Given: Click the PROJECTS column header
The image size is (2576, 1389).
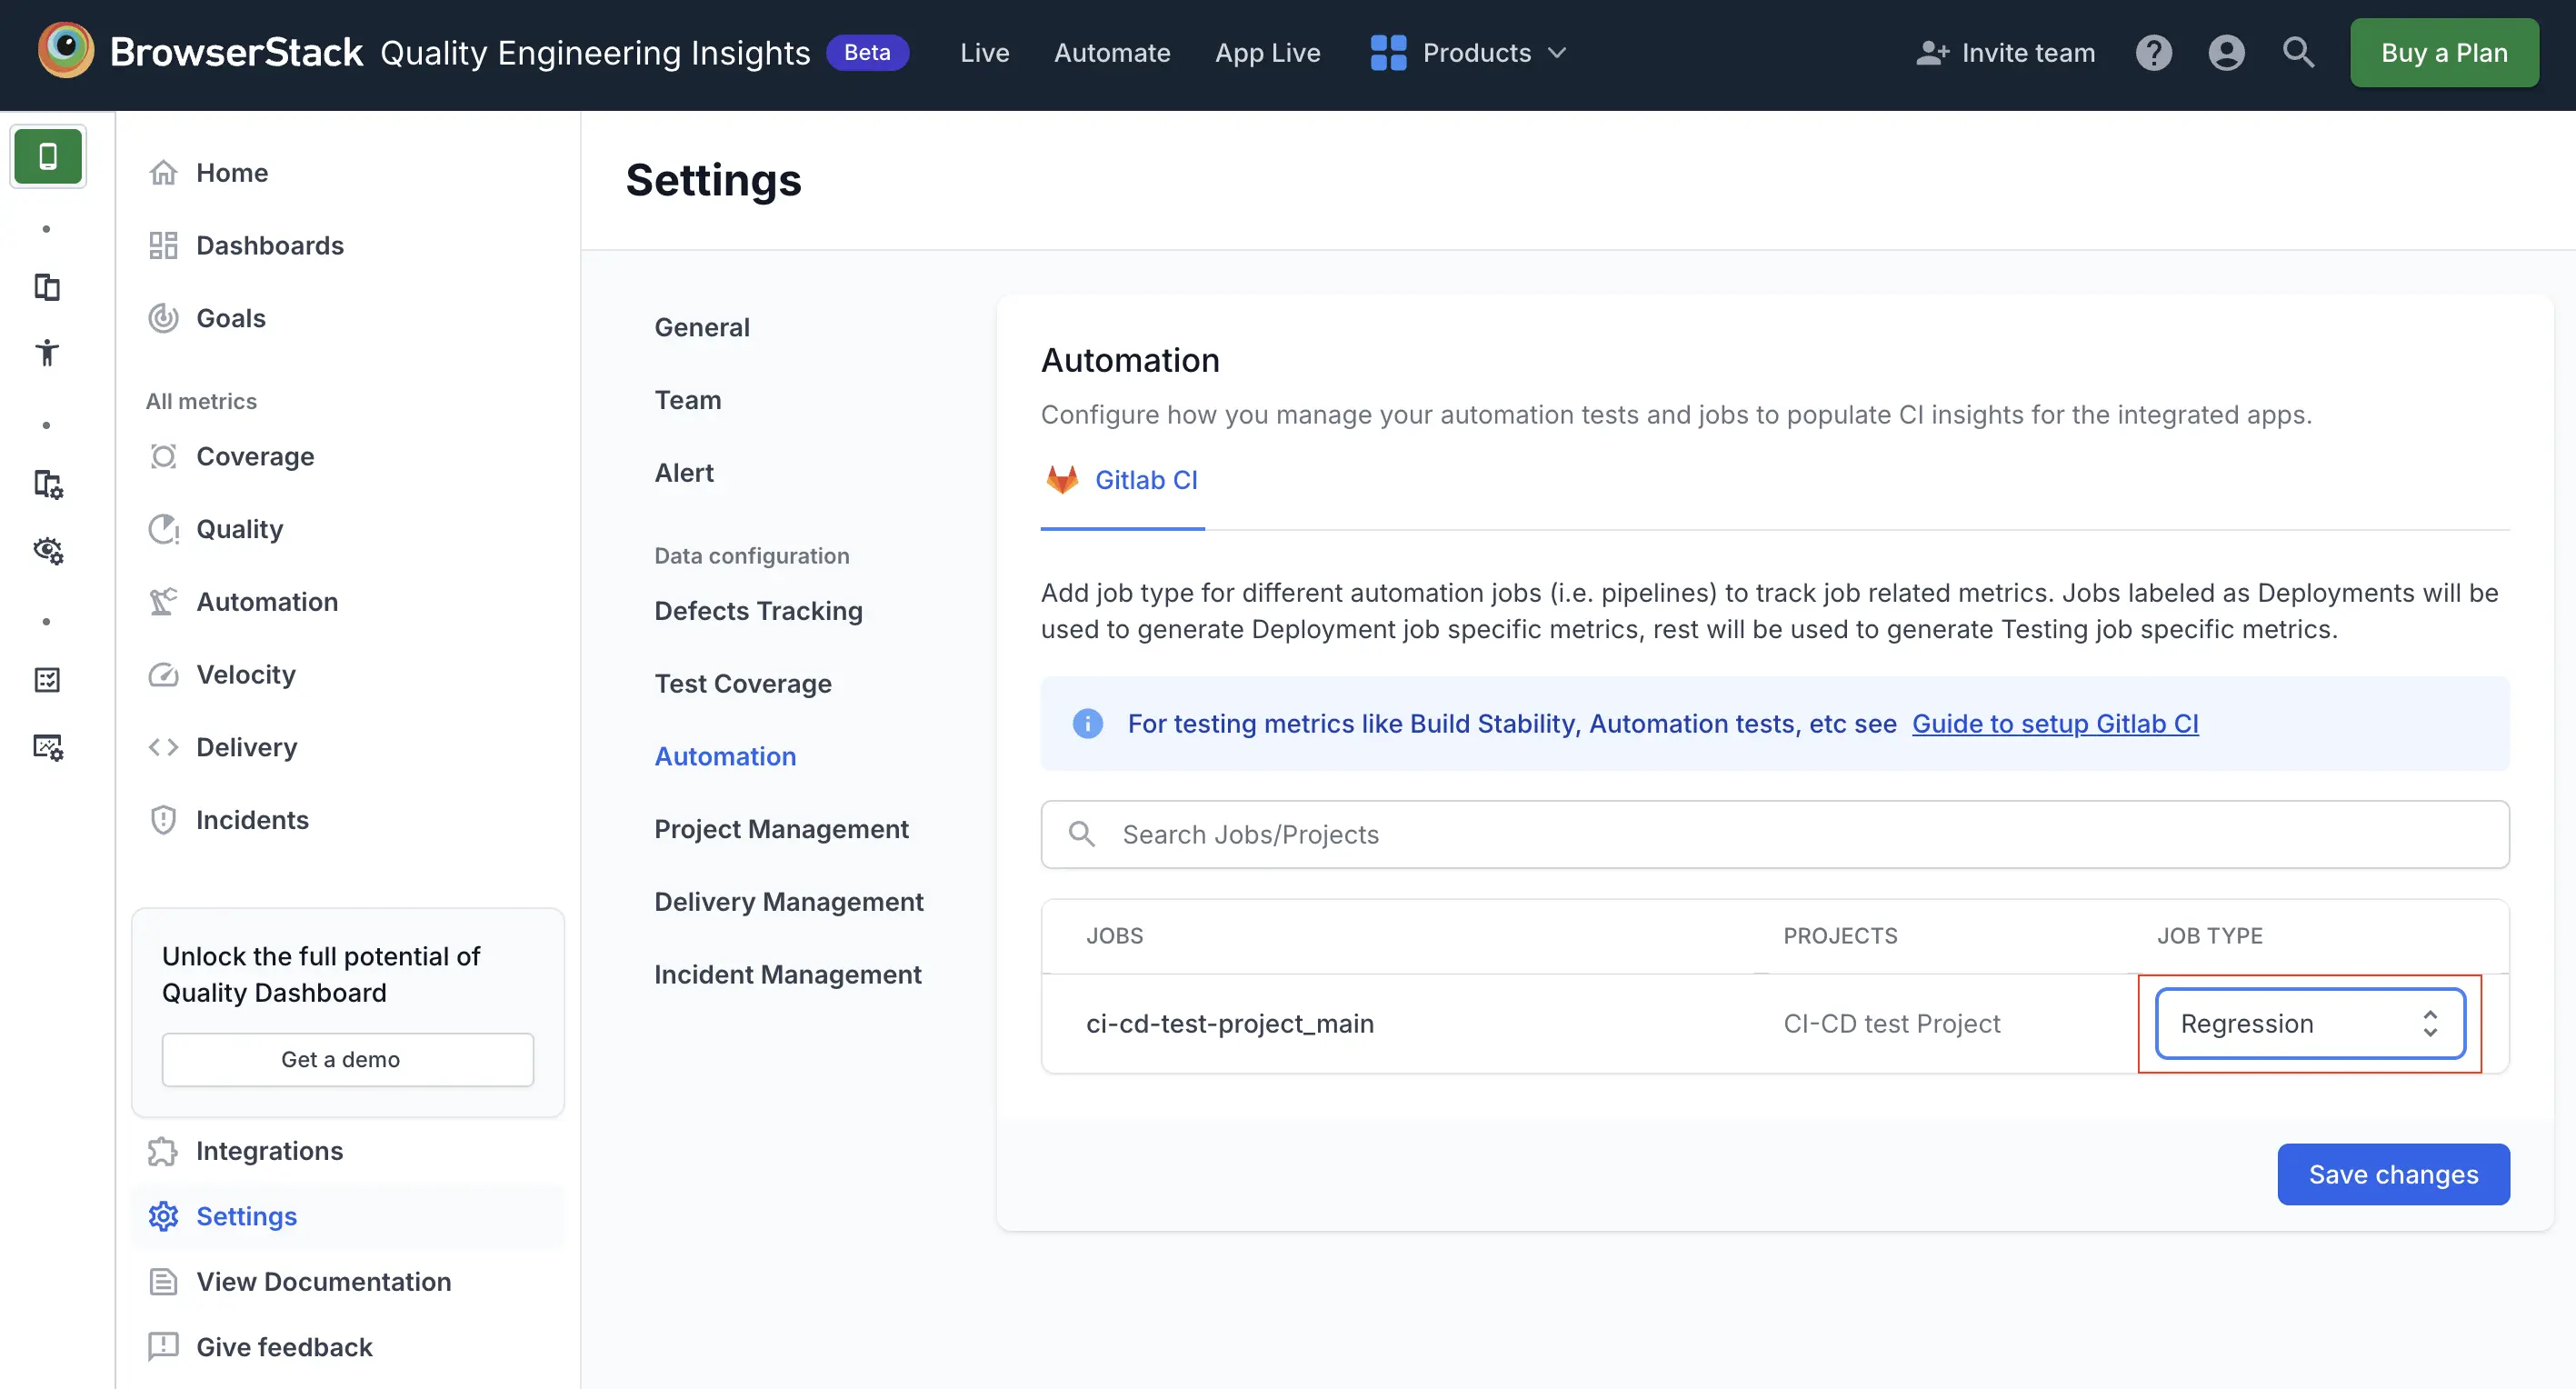Looking at the screenshot, I should 1840,936.
